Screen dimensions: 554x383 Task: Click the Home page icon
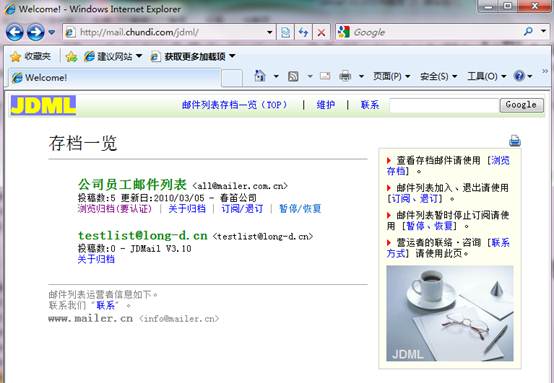pos(260,76)
